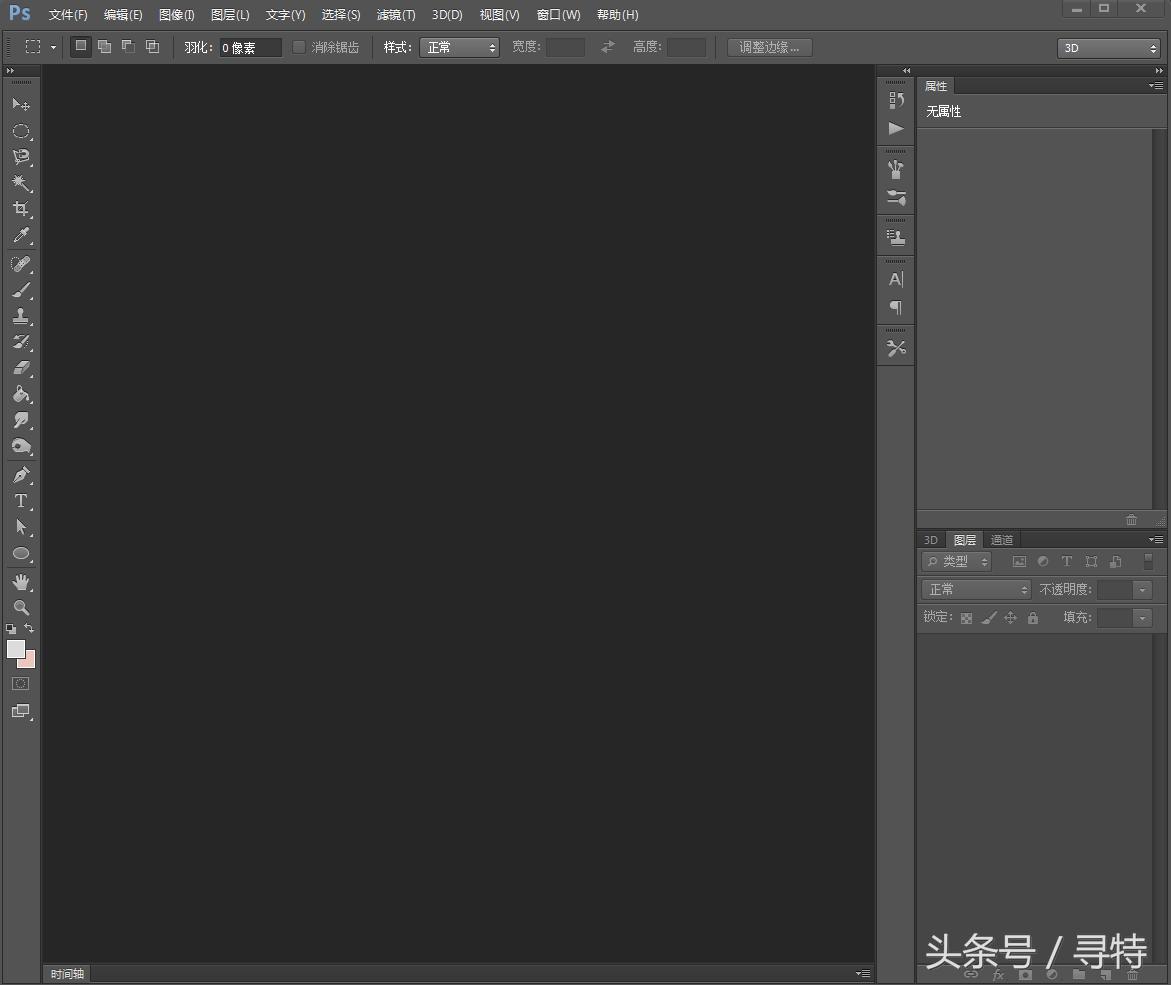Click the 调整边缘 refine edge button
Viewport: 1171px width, 985px height.
pos(769,46)
